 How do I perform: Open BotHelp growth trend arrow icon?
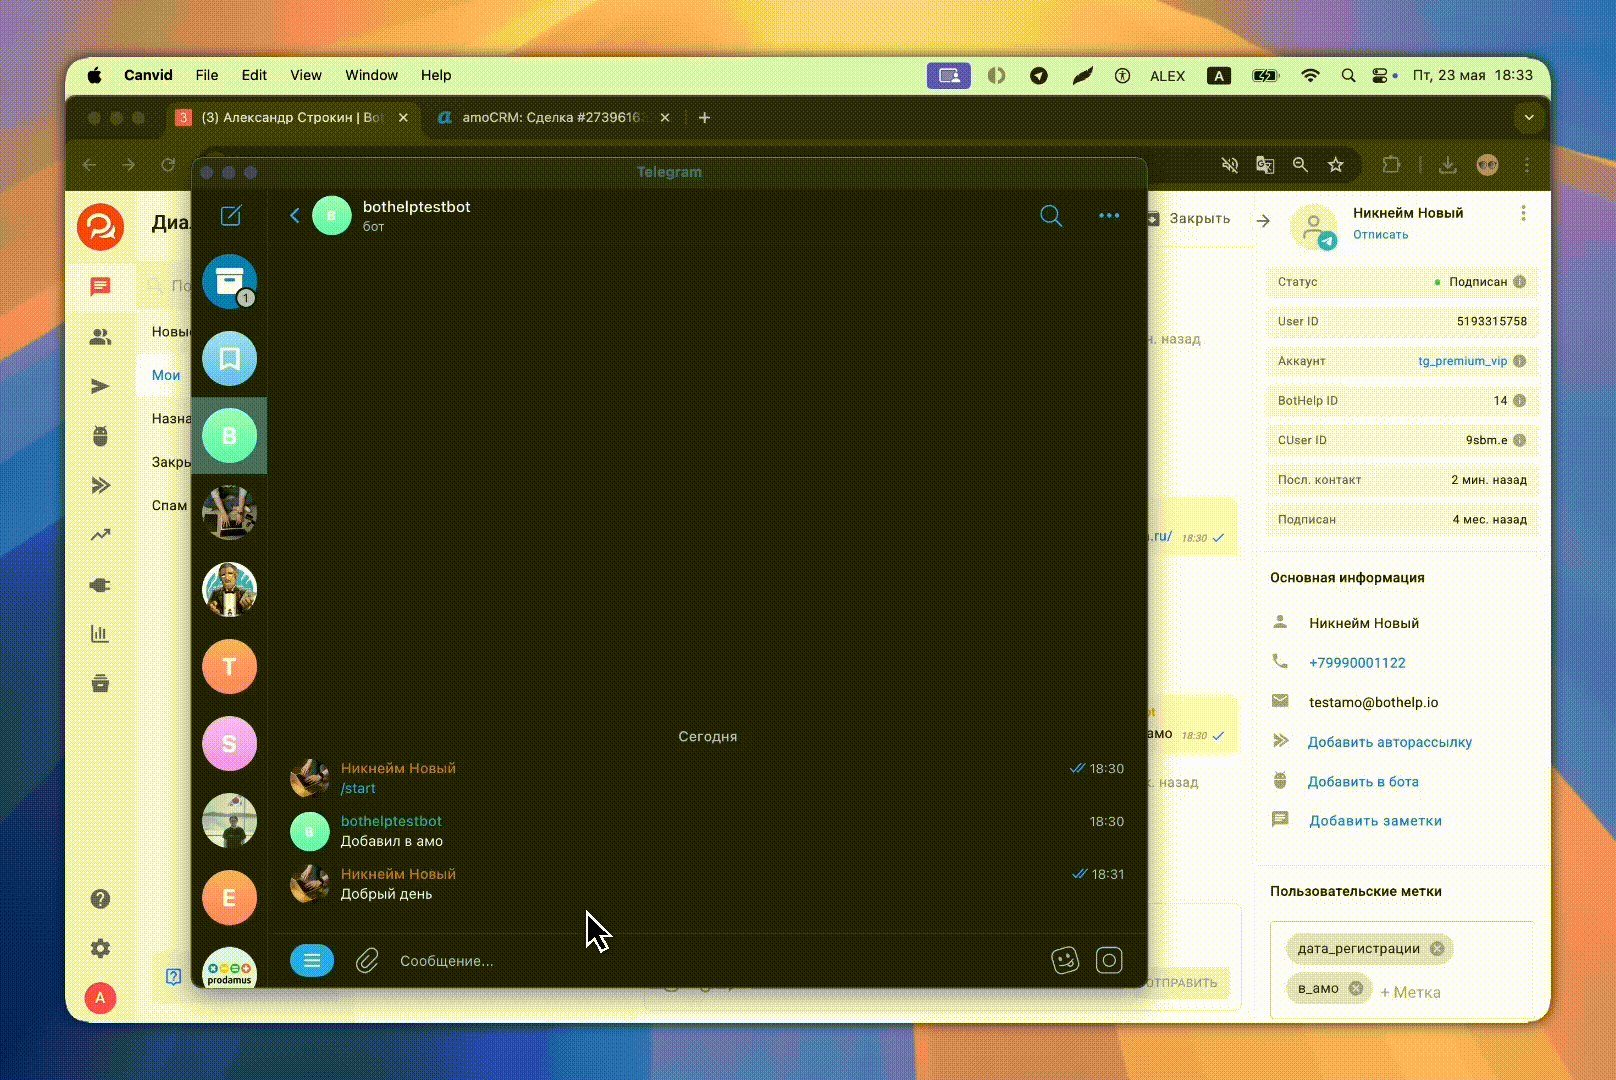(100, 535)
